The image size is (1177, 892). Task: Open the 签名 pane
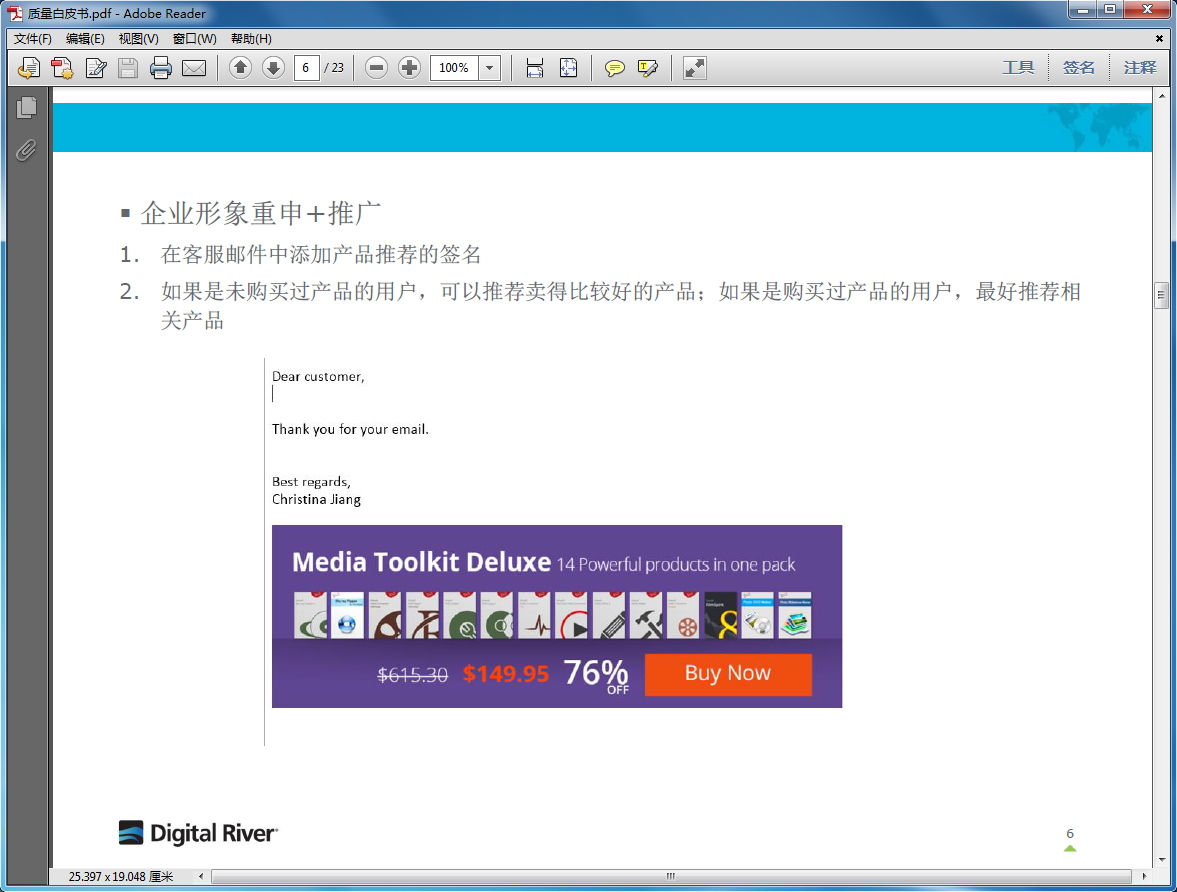1079,68
